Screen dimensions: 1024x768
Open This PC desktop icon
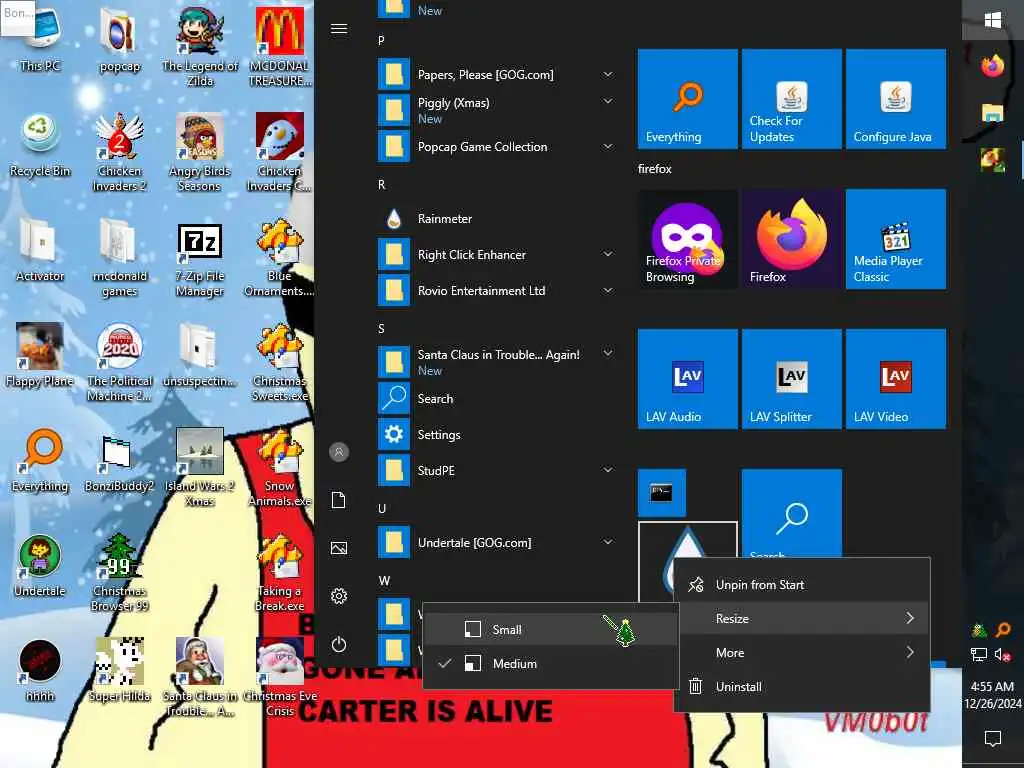pos(40,40)
